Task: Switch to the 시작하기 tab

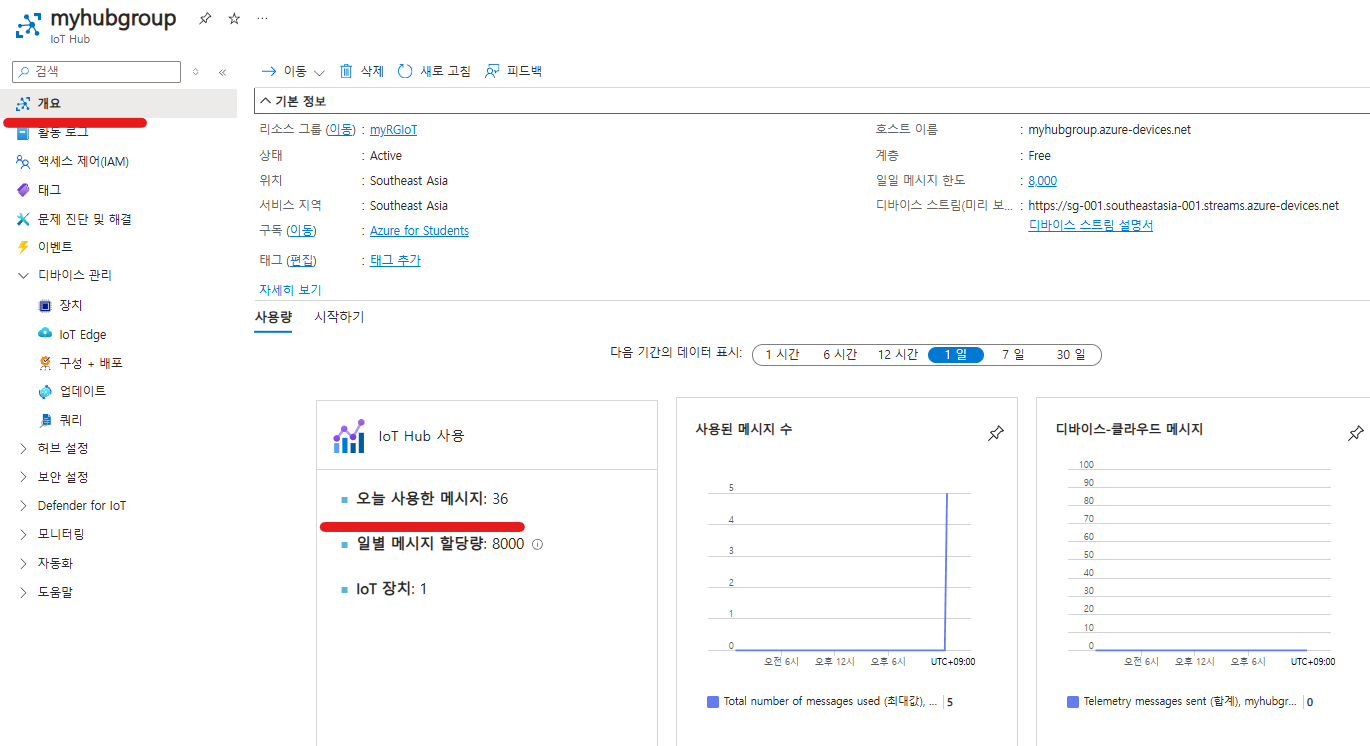Action: [339, 316]
